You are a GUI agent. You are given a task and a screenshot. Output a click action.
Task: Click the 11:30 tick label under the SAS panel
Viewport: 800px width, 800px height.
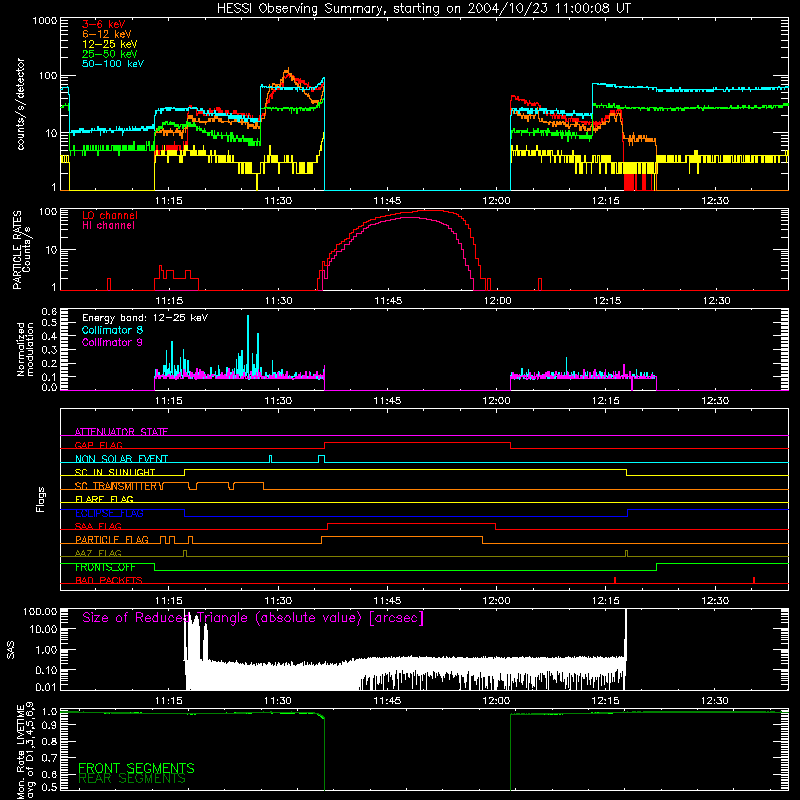pyautogui.click(x=278, y=701)
